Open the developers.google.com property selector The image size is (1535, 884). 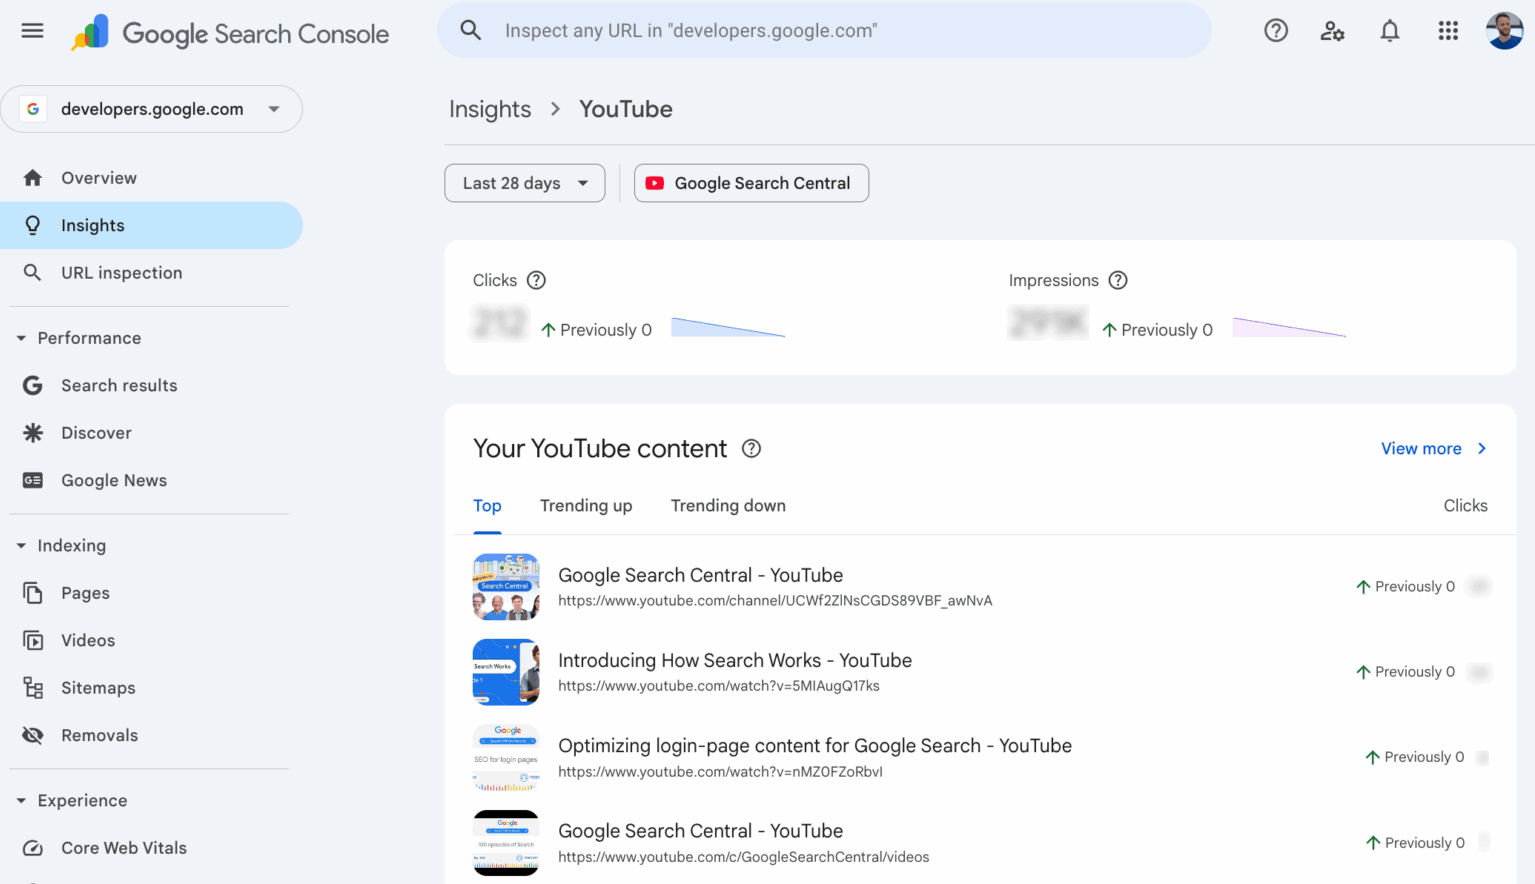click(x=152, y=109)
